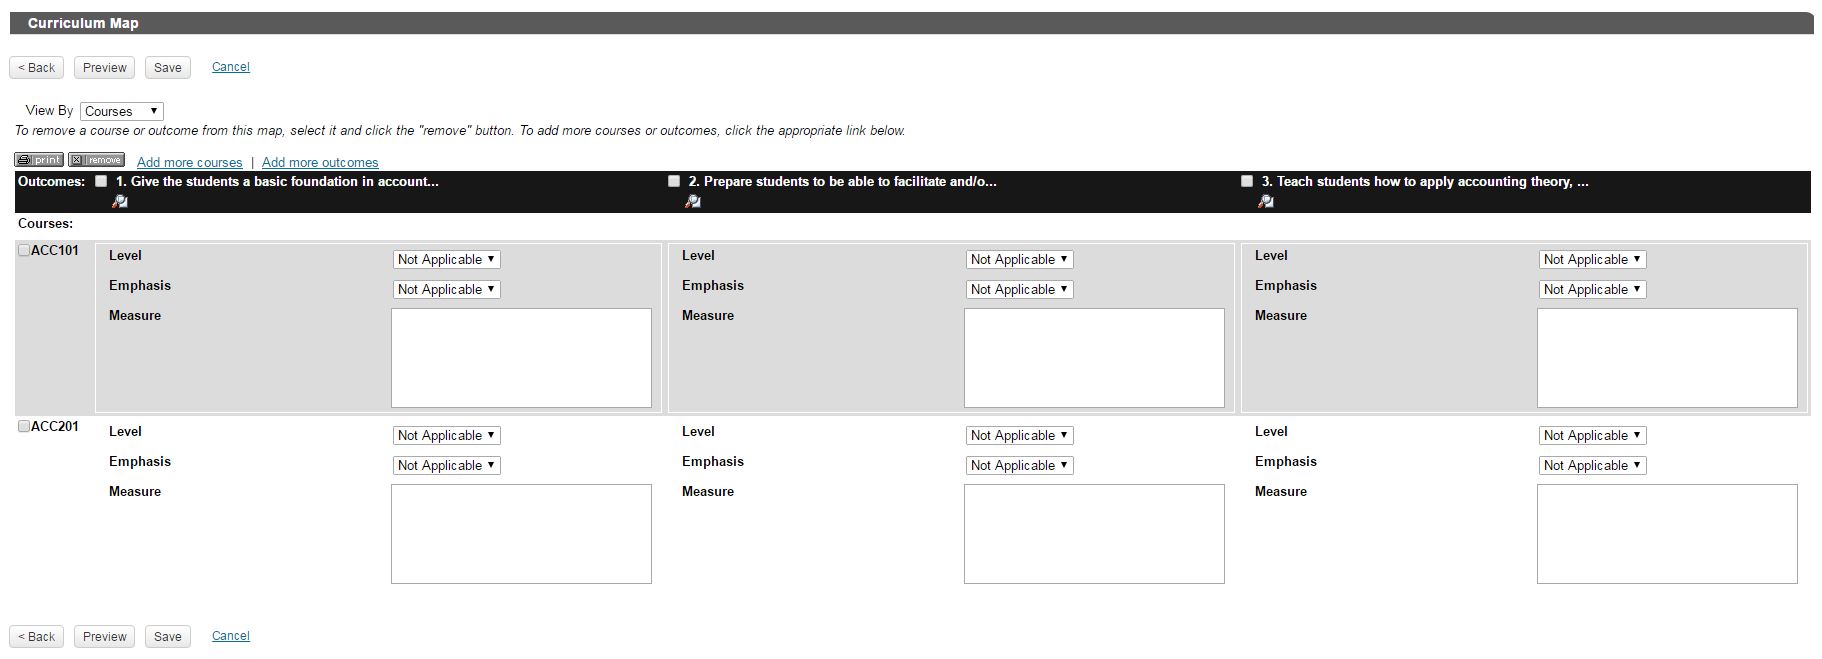
Task: Open ACC201 Level dropdown for outcome 1
Action: [x=447, y=435]
